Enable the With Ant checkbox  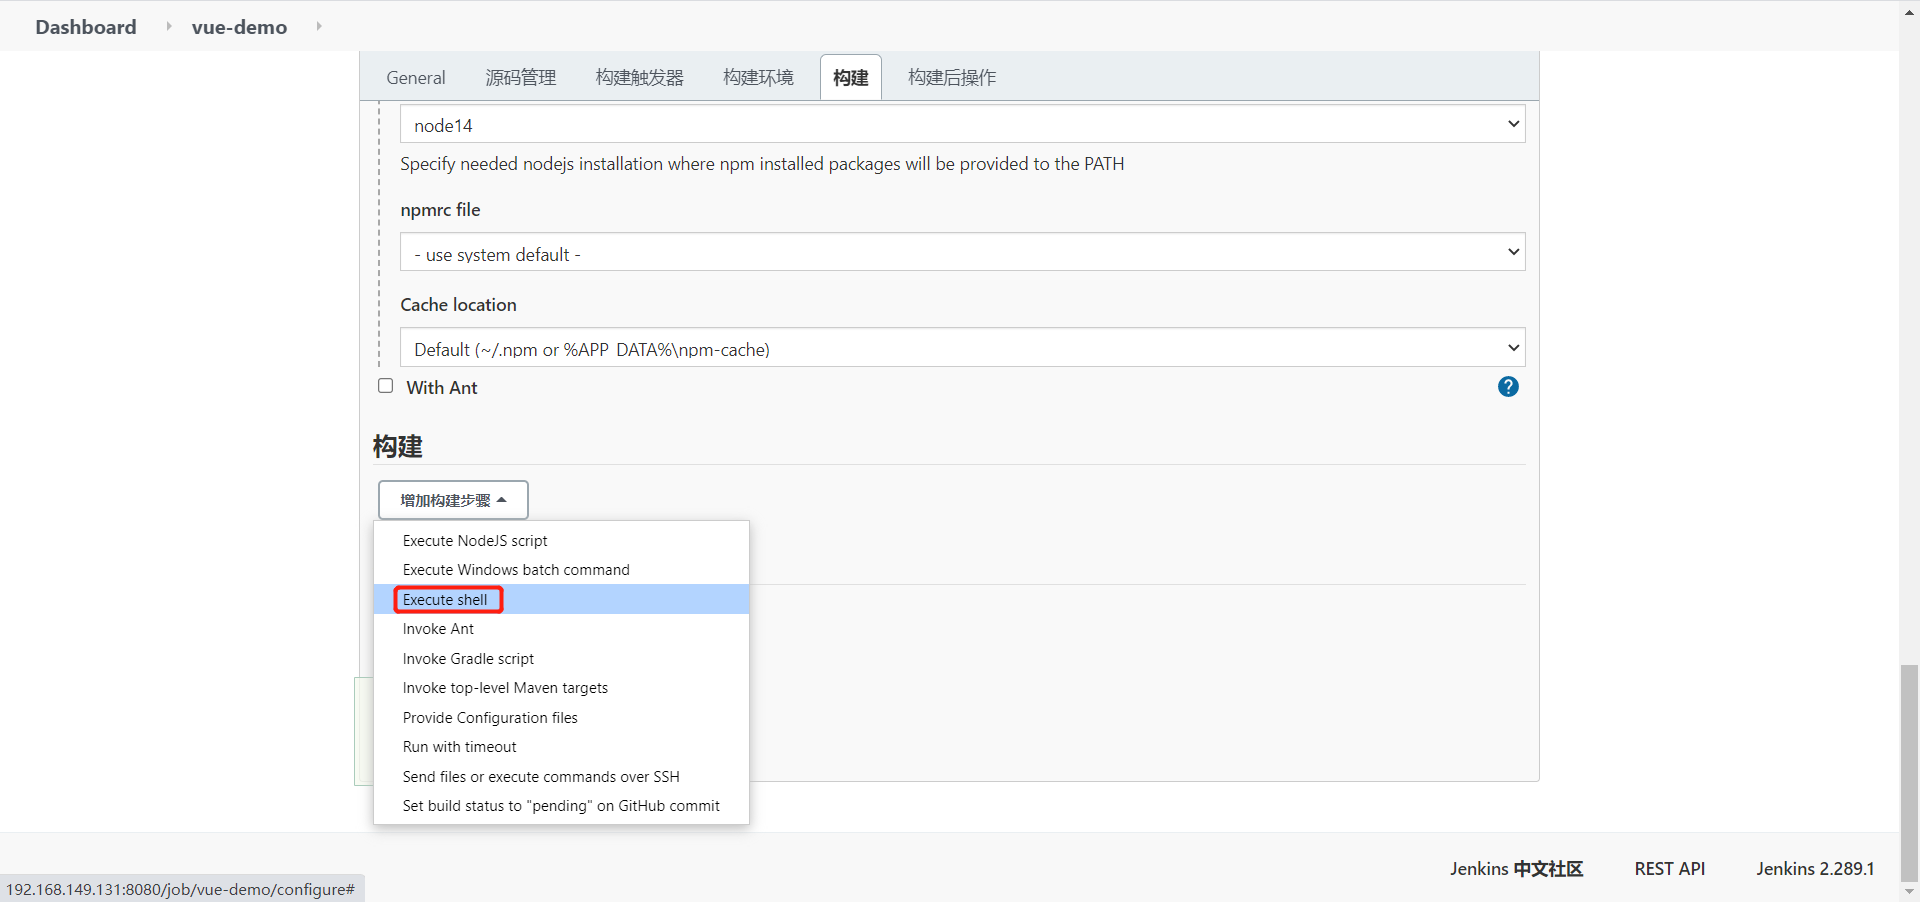[x=386, y=386]
